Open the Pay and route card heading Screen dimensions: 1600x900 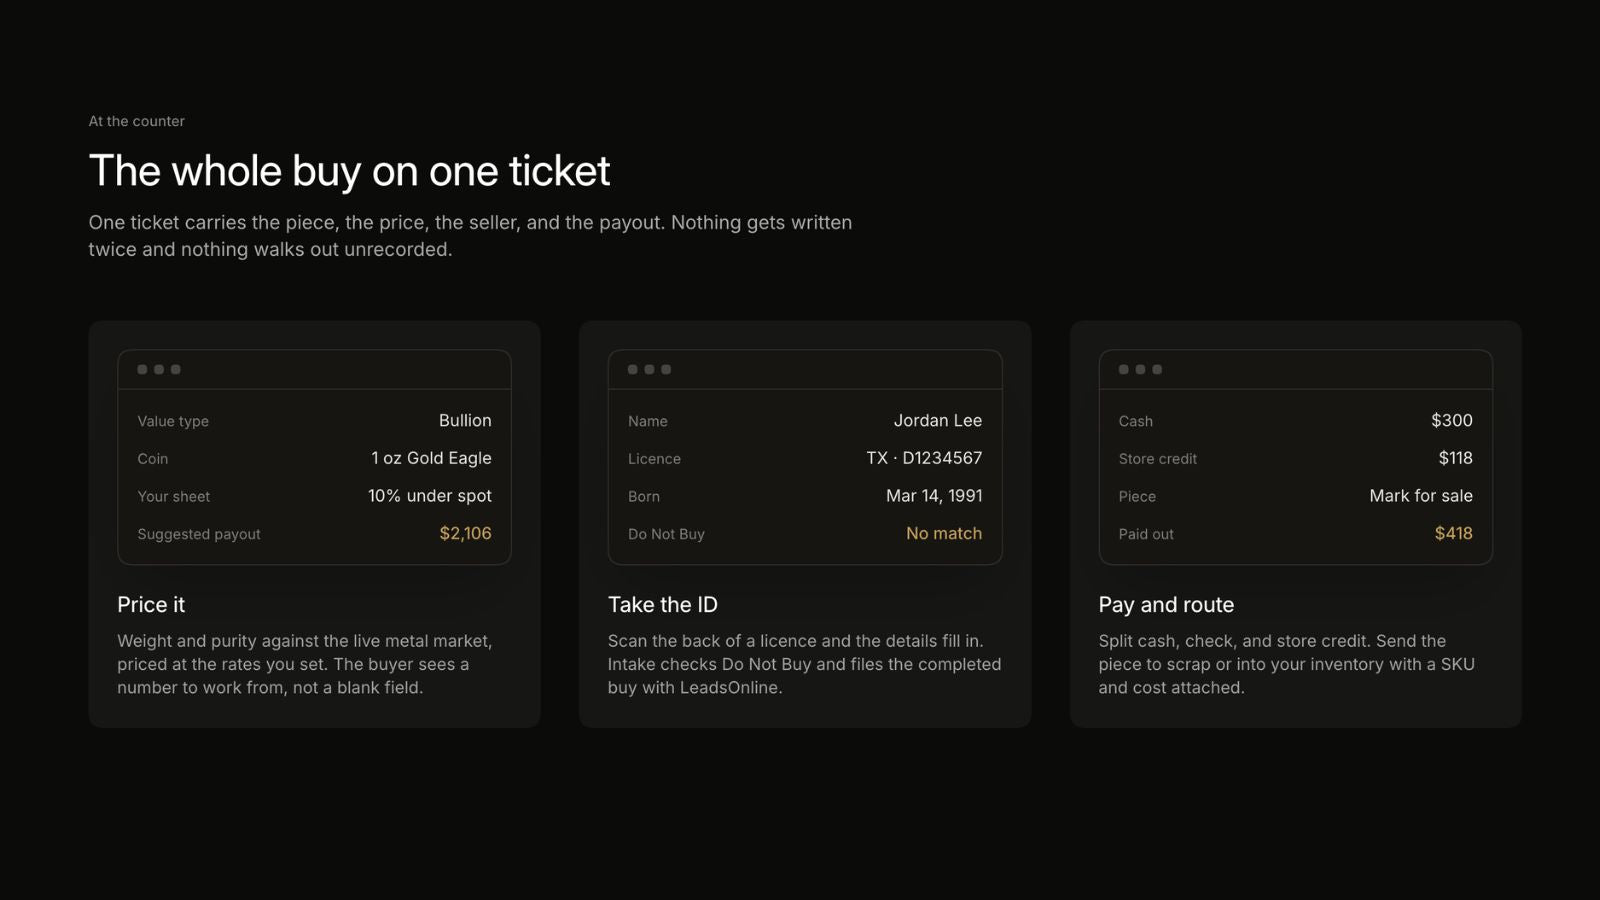[1166, 605]
